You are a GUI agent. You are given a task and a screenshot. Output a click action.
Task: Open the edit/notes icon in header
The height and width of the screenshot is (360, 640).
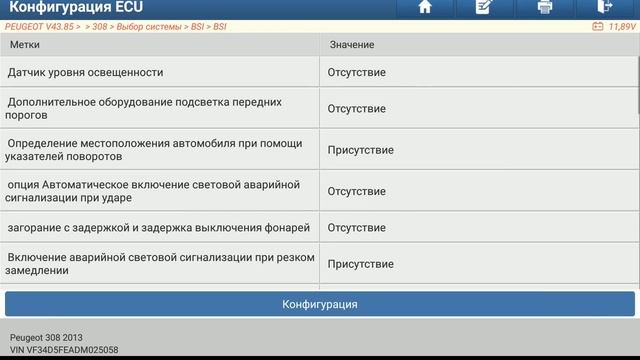coord(484,7)
